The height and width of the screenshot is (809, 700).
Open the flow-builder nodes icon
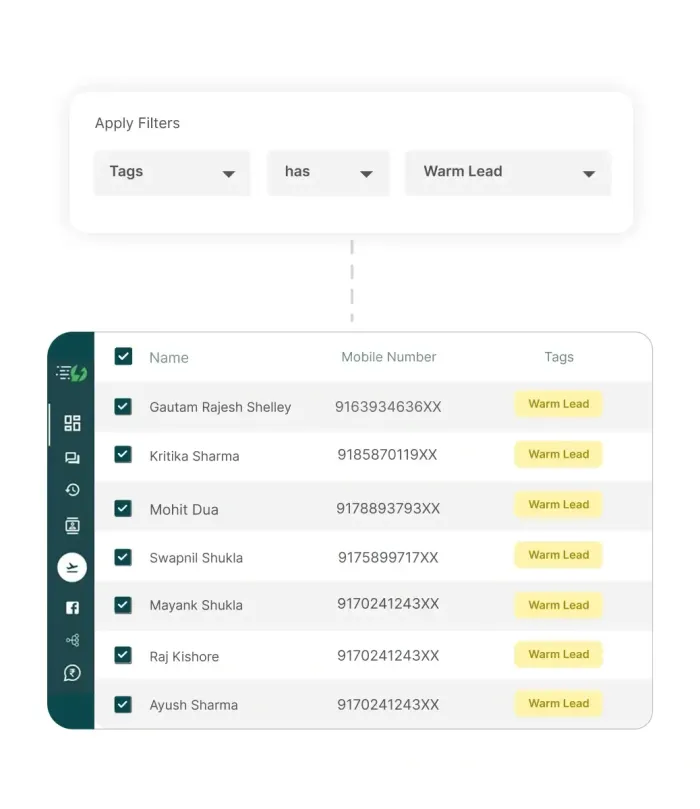[x=72, y=640]
